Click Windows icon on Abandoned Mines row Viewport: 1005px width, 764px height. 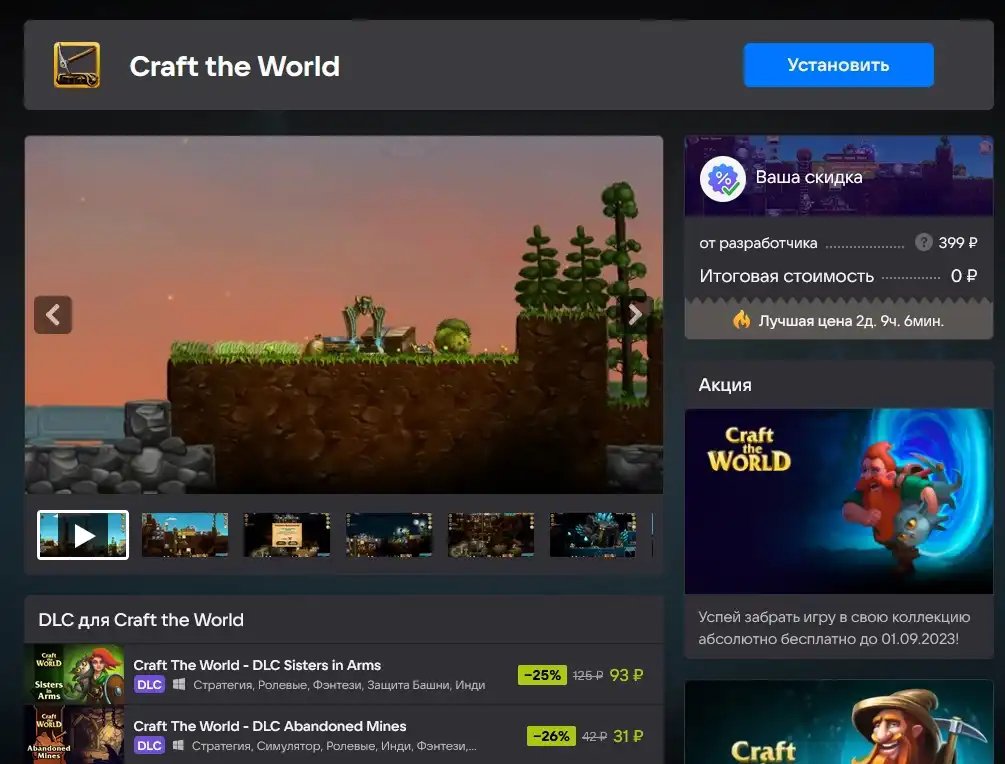click(179, 745)
